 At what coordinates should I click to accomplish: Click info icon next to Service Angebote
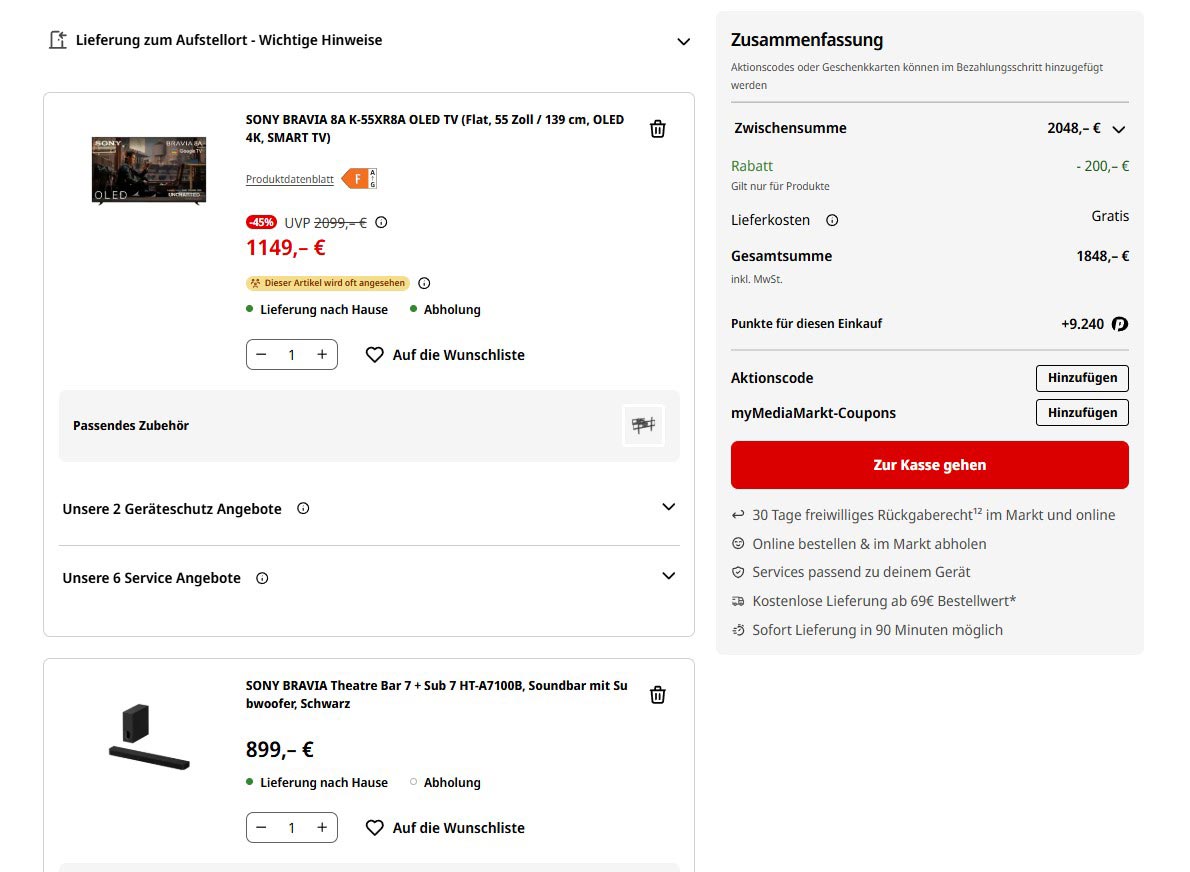(x=262, y=578)
